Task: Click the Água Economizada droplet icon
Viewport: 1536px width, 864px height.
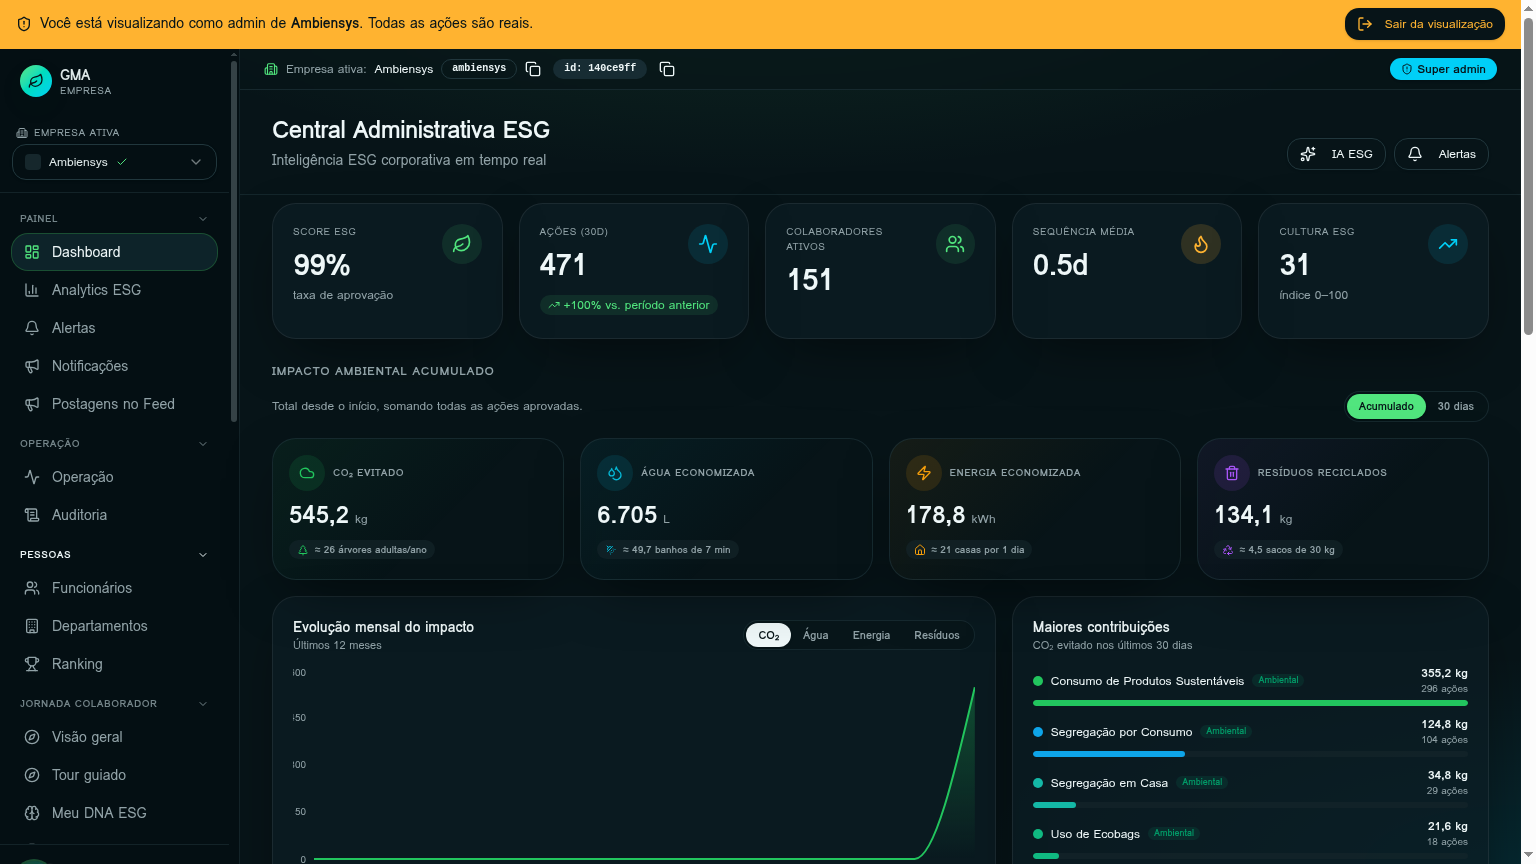Action: click(615, 473)
